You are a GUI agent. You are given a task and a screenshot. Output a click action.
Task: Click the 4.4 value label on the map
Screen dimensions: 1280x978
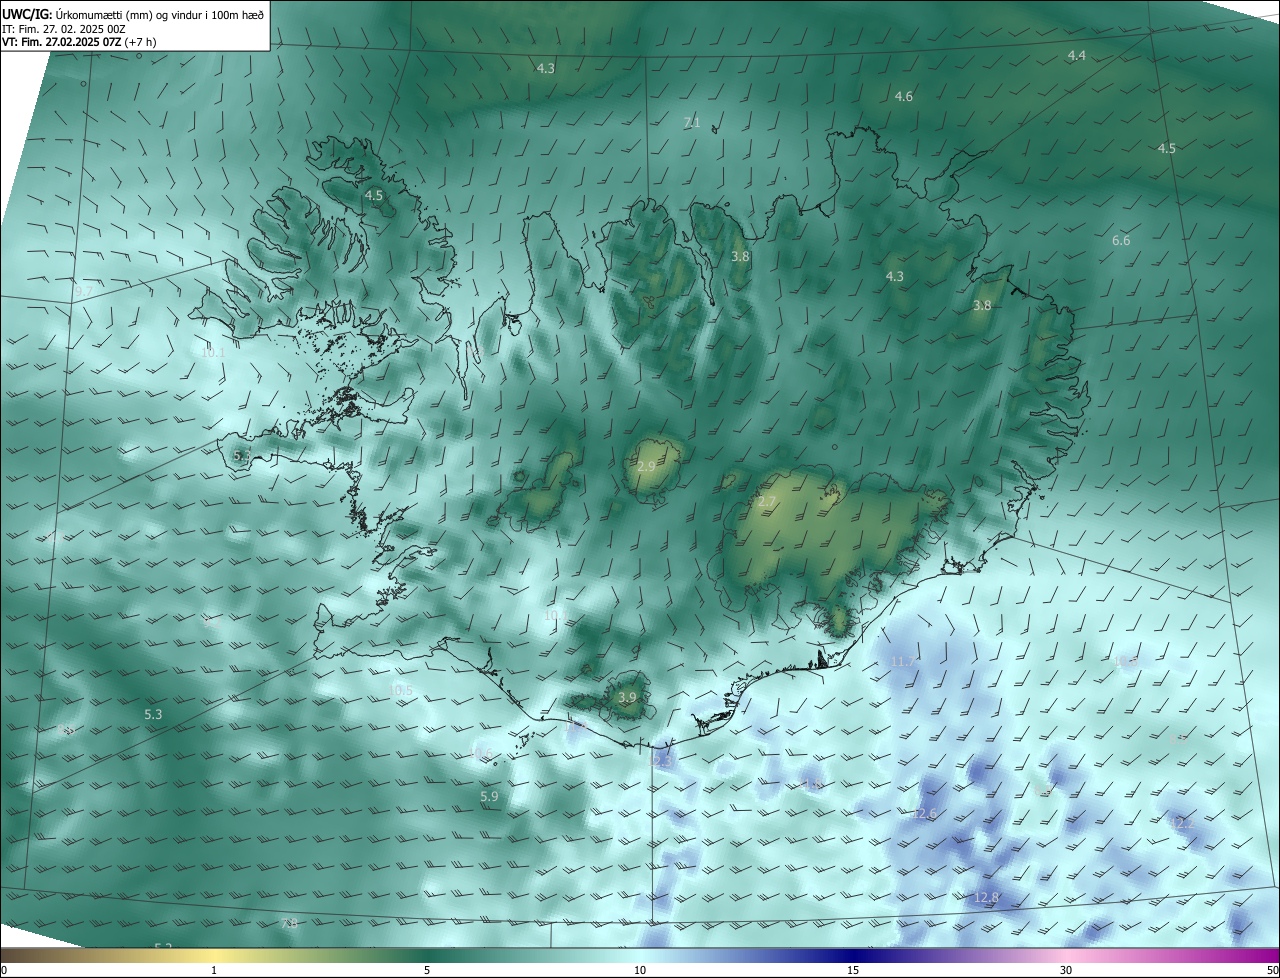coord(1076,56)
